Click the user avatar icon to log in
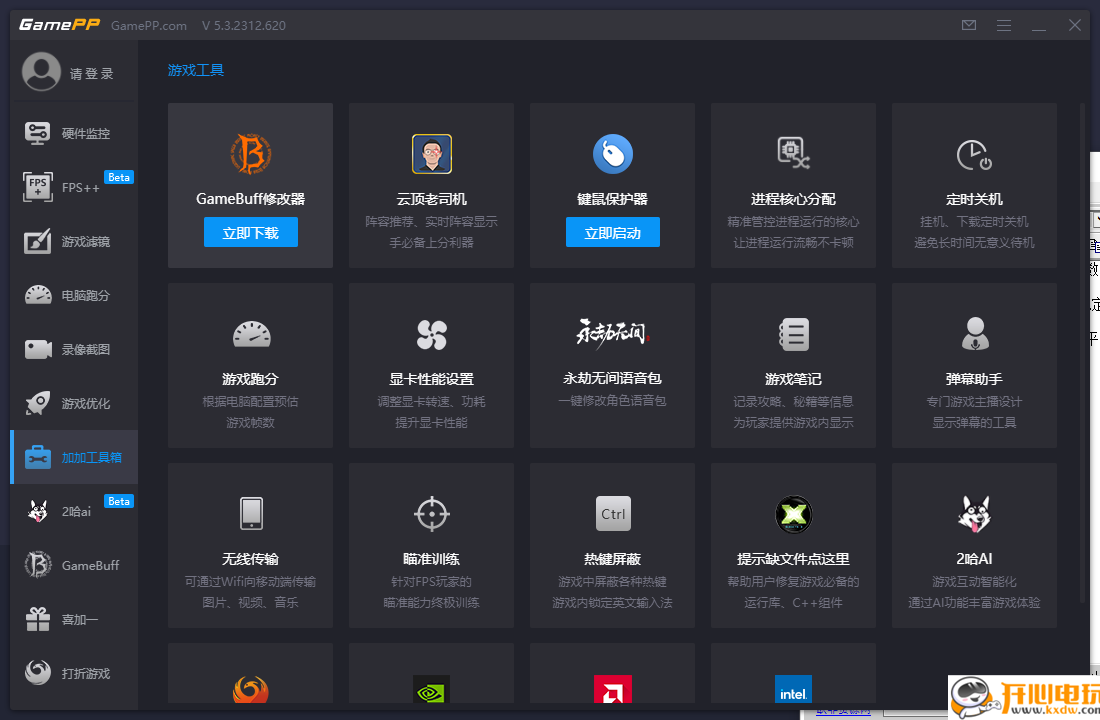Image resolution: width=1100 pixels, height=720 pixels. (x=41, y=72)
